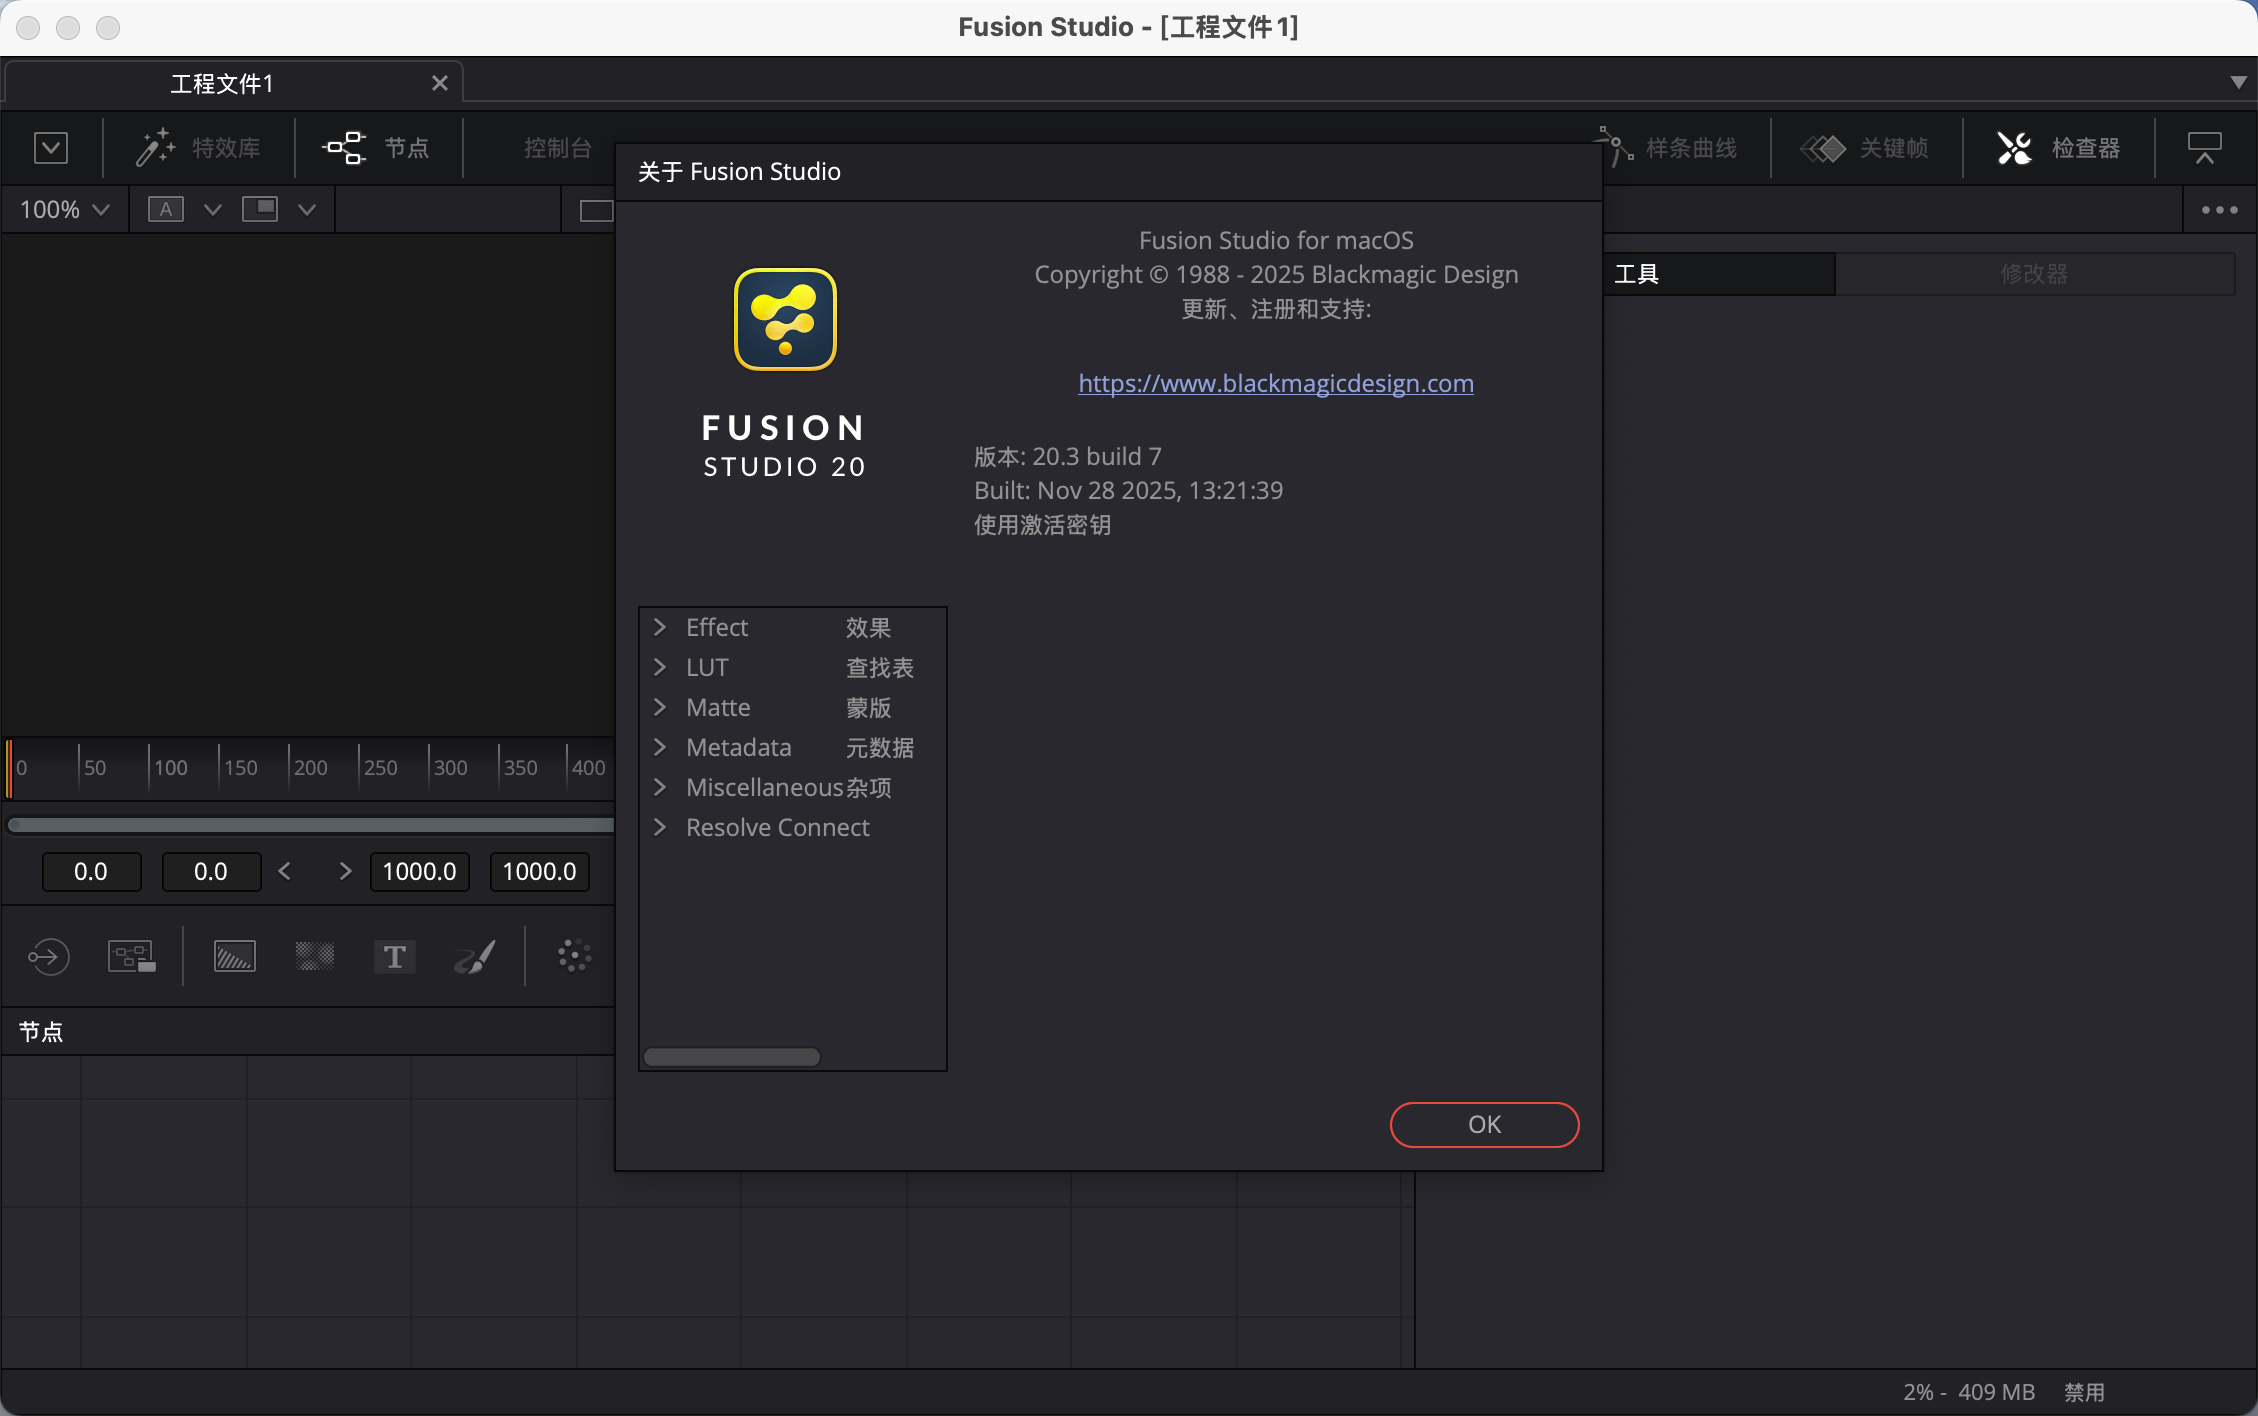Click the horizontal scrollbar in tree list

coord(732,1057)
